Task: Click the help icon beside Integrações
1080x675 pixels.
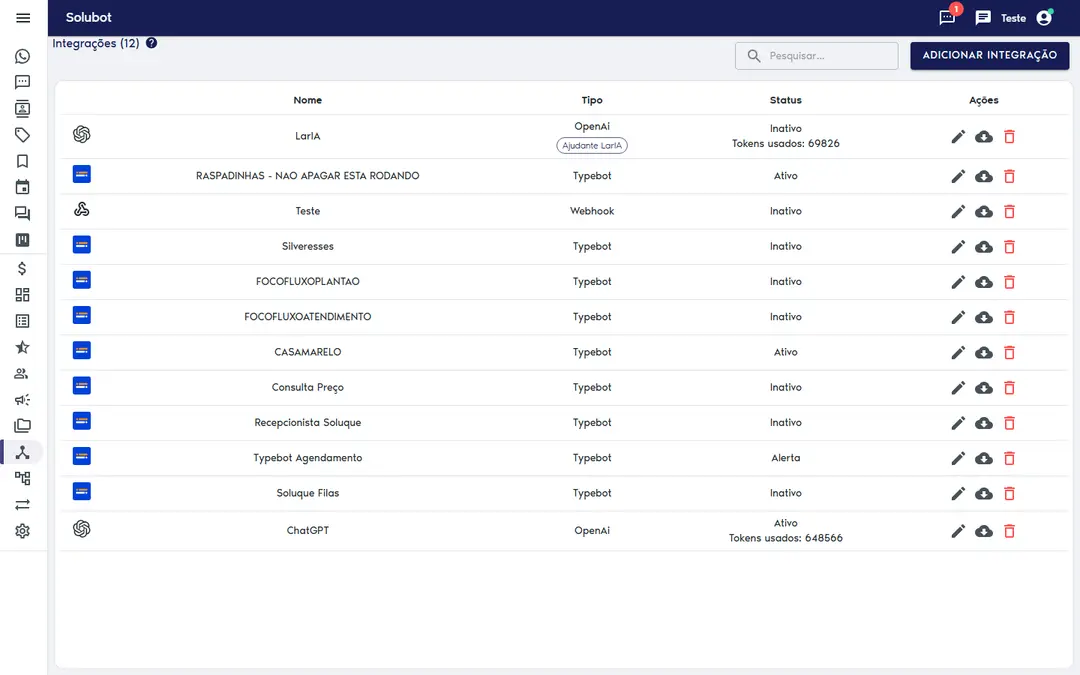Action: 152,43
